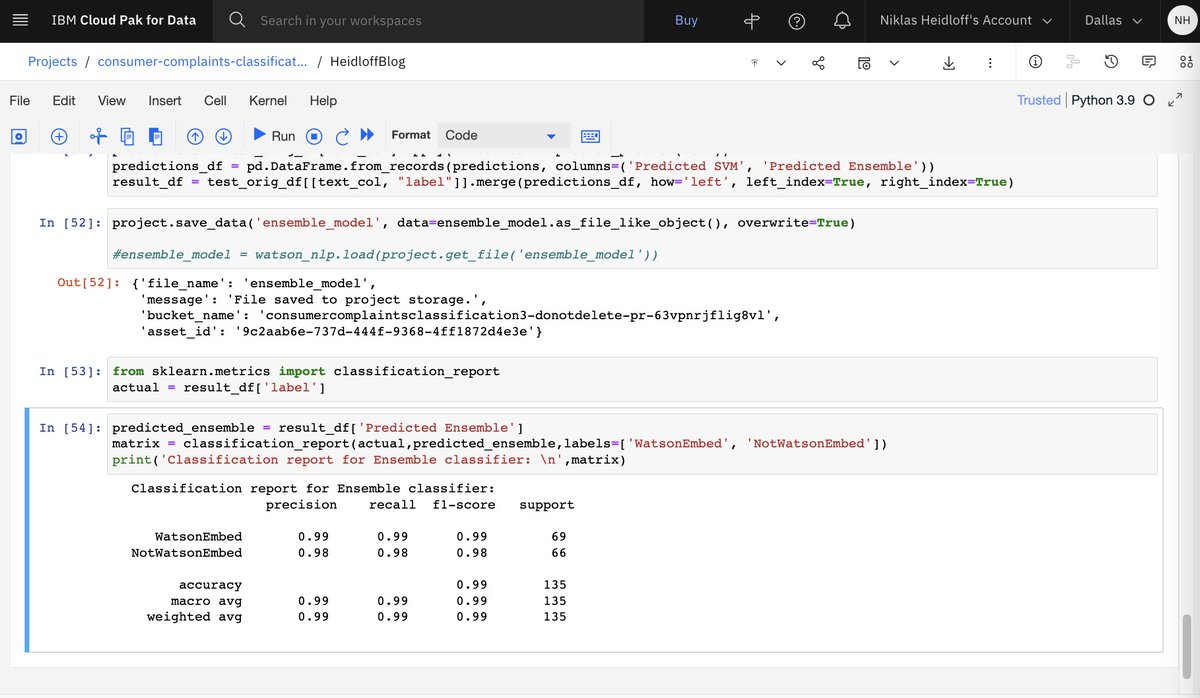Click the schedule job icon

(864, 63)
